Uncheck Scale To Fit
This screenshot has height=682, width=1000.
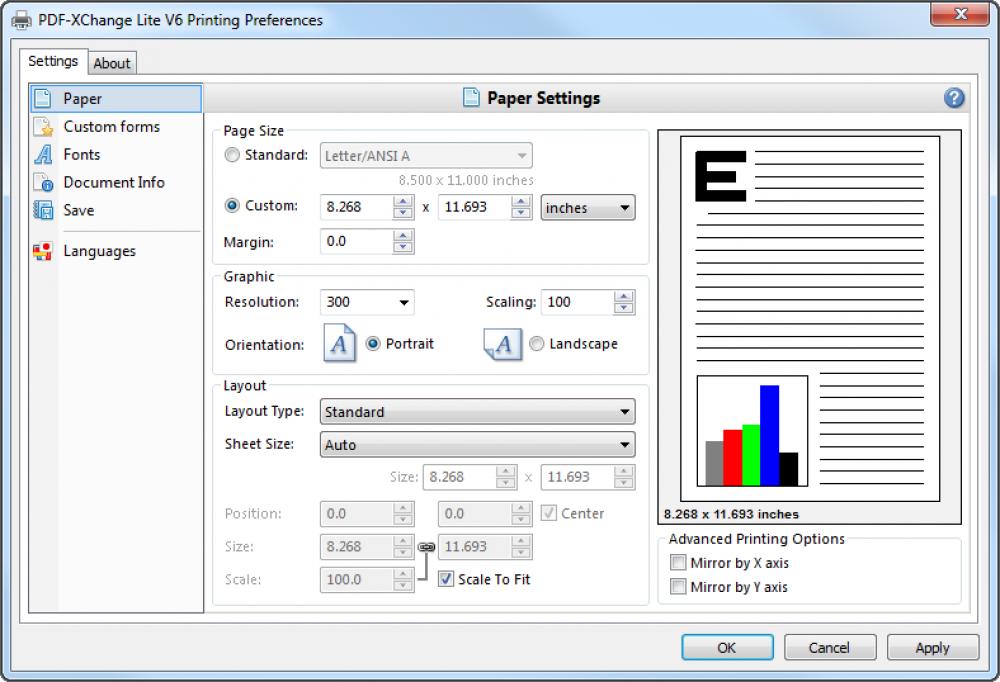446,579
